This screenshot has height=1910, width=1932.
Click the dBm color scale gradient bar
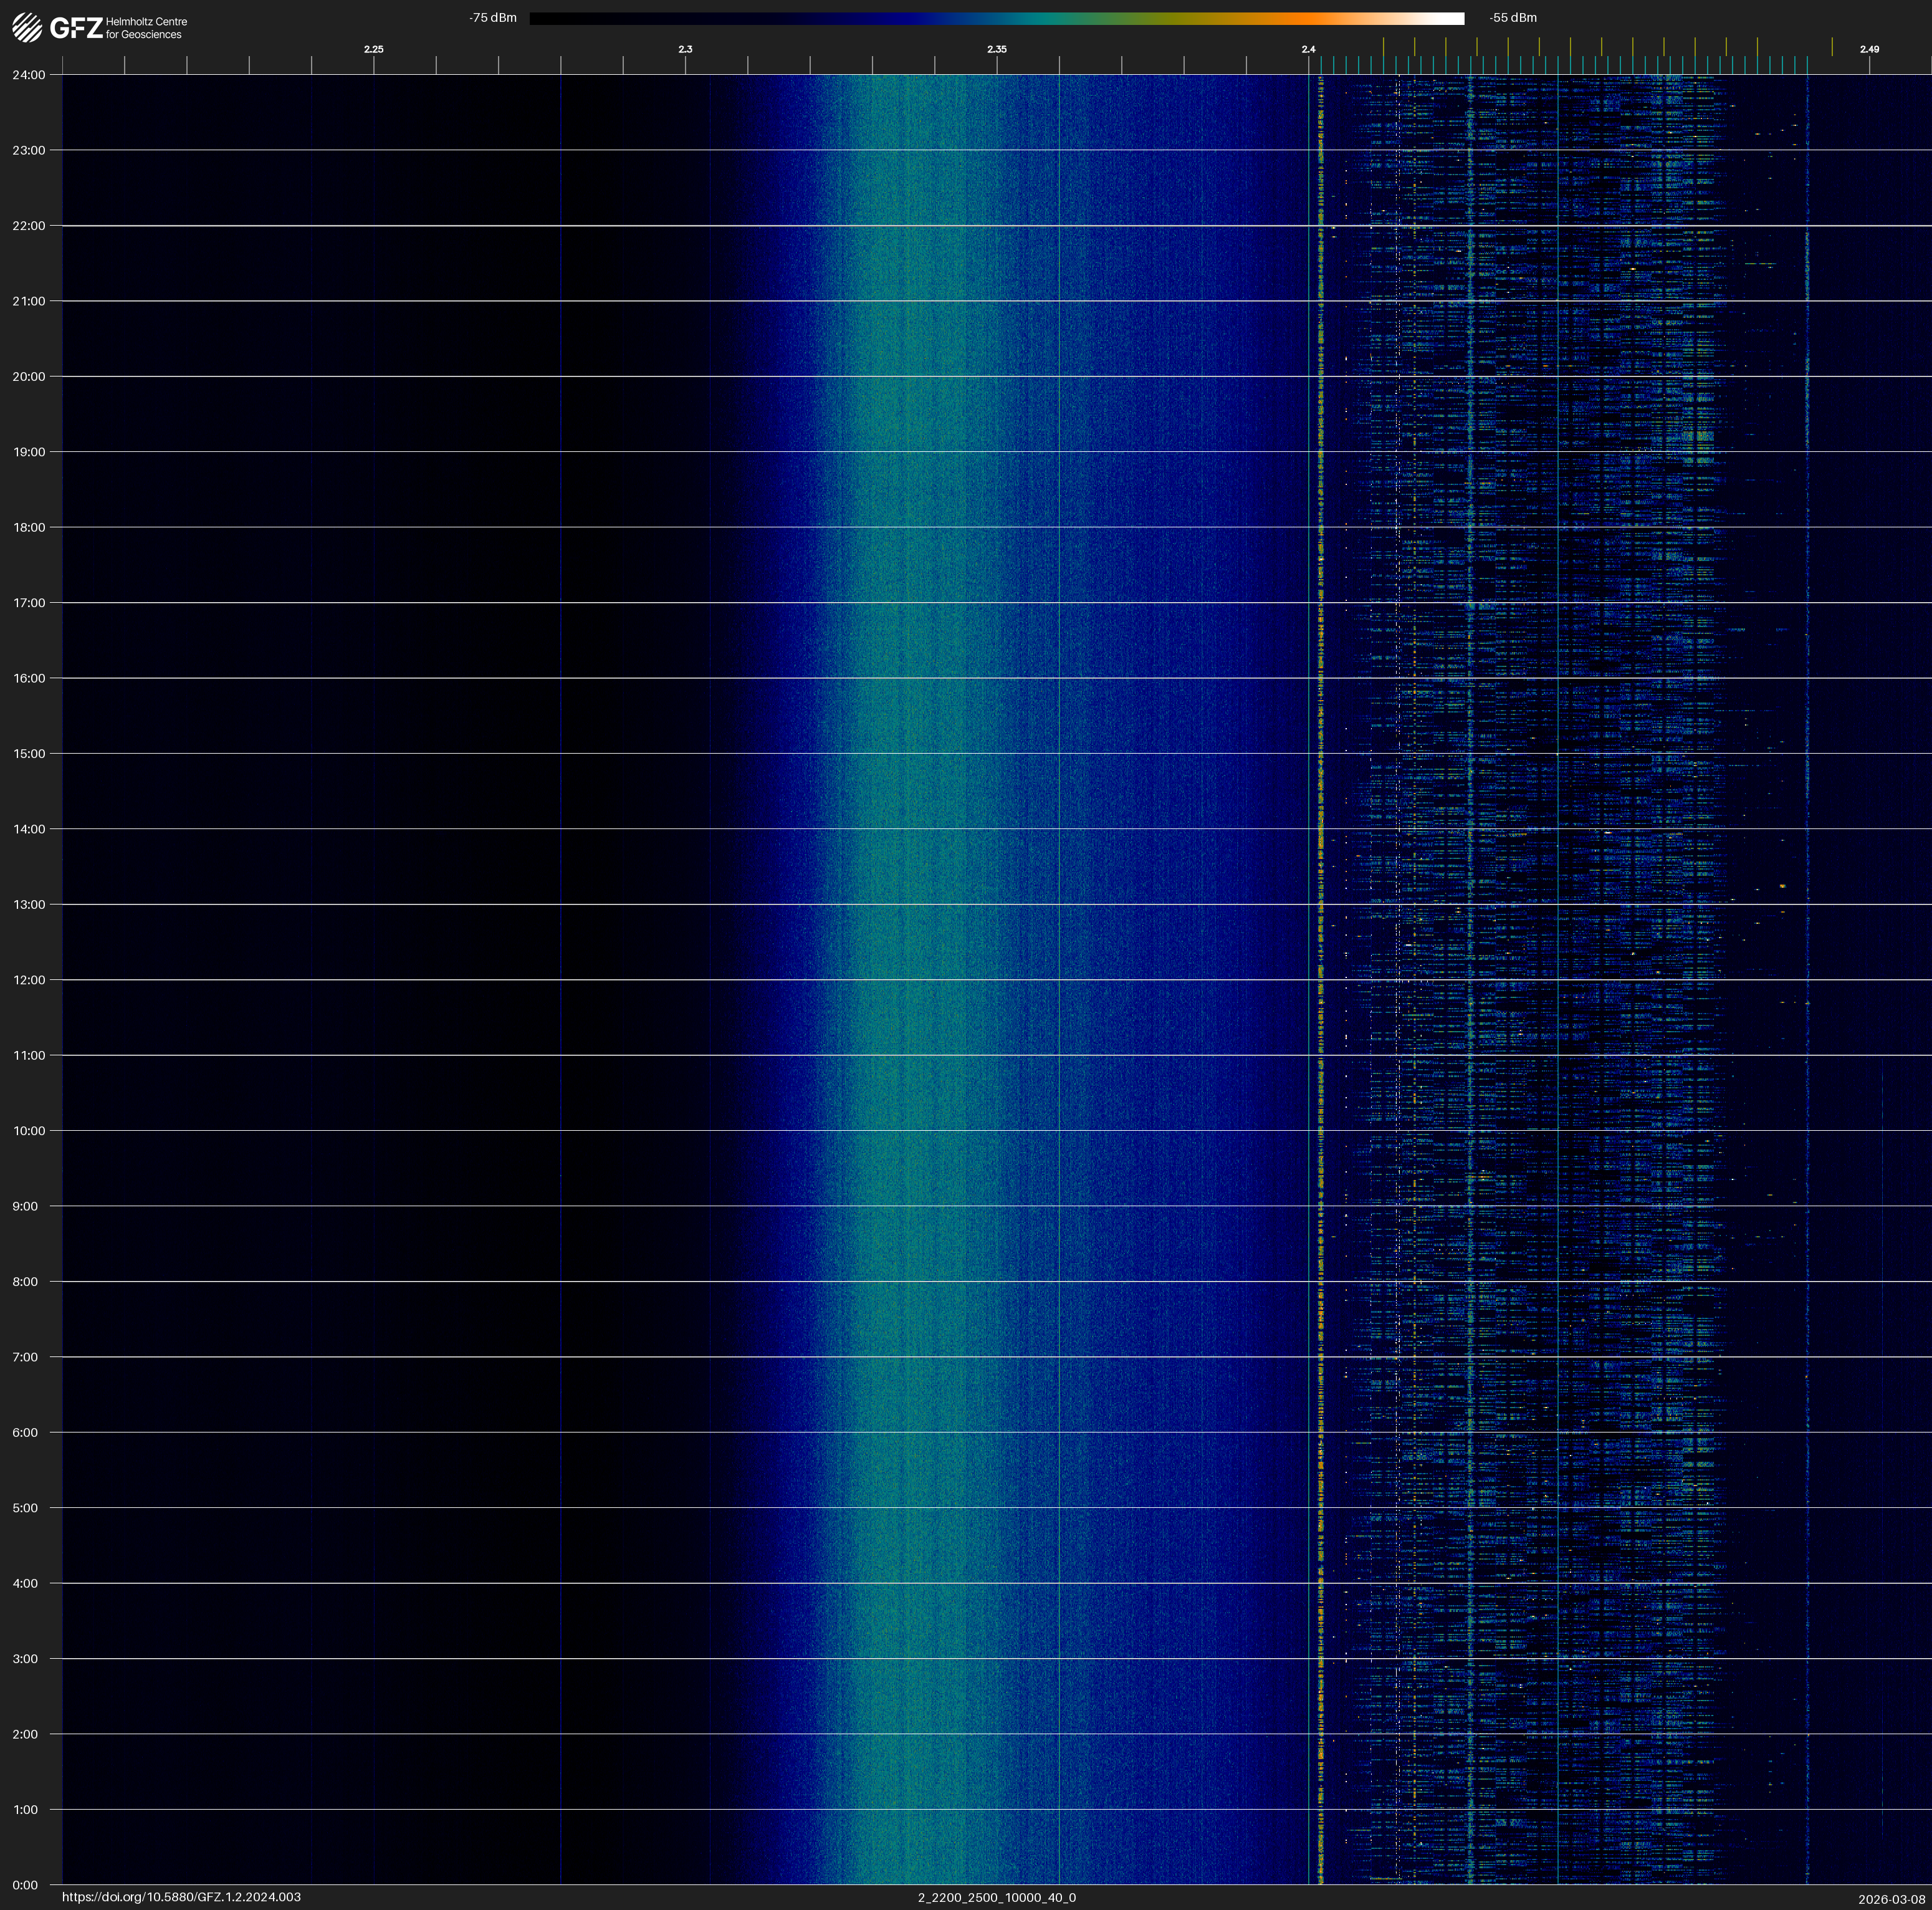click(x=996, y=18)
